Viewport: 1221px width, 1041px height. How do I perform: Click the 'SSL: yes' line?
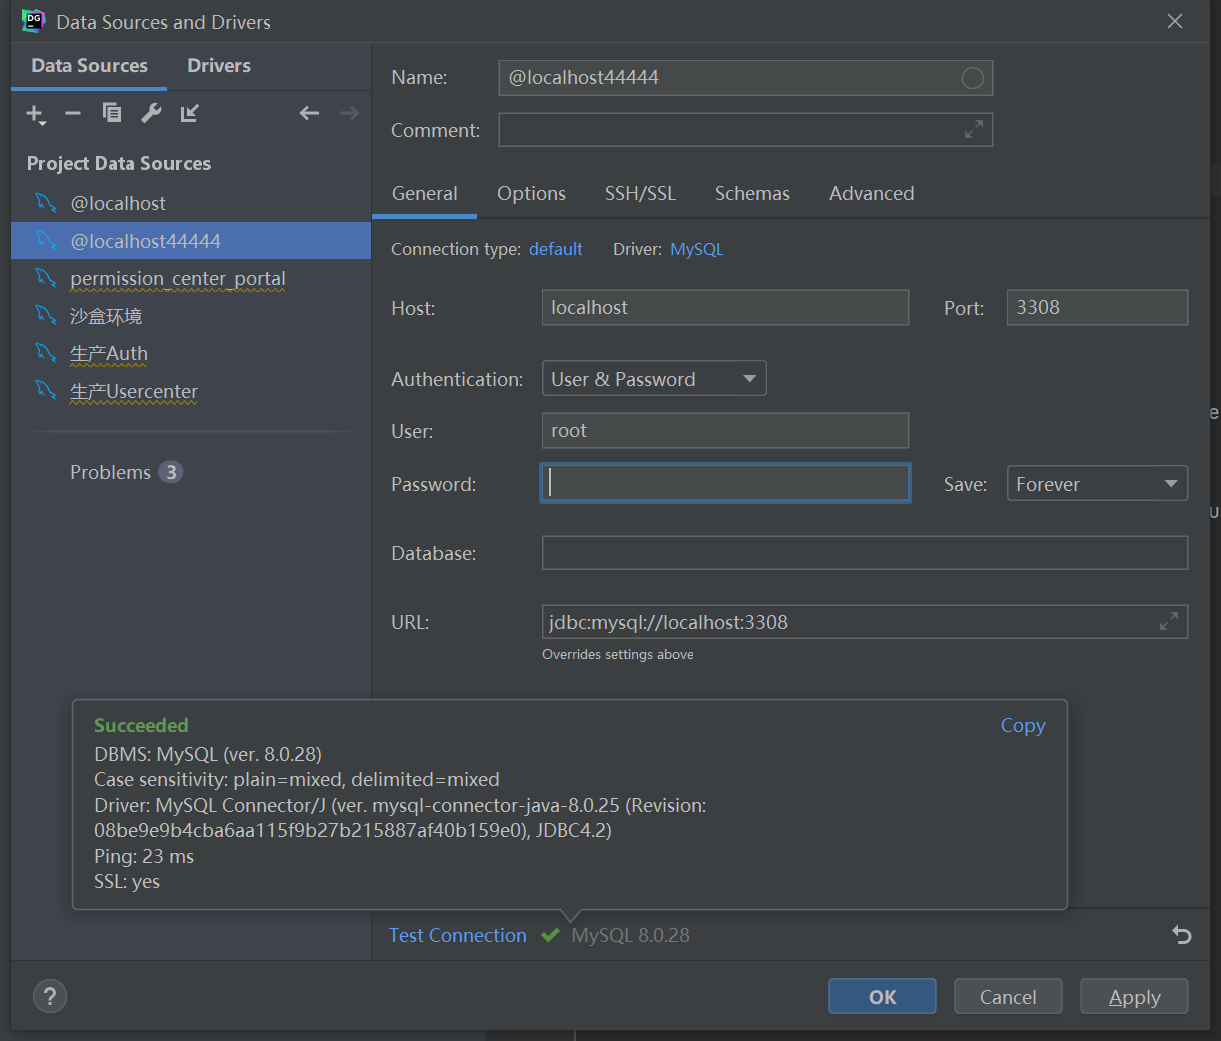127,882
